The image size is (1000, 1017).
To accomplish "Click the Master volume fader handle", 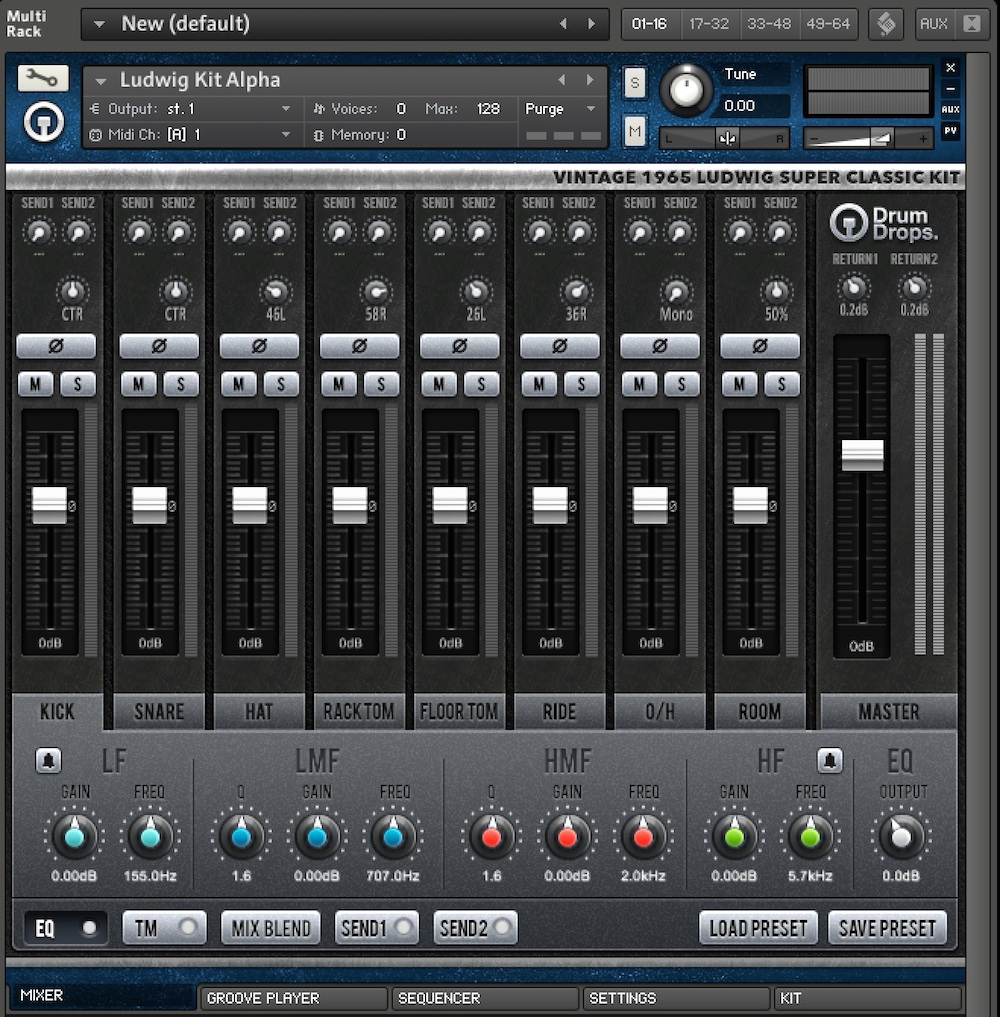I will pyautogui.click(x=862, y=455).
